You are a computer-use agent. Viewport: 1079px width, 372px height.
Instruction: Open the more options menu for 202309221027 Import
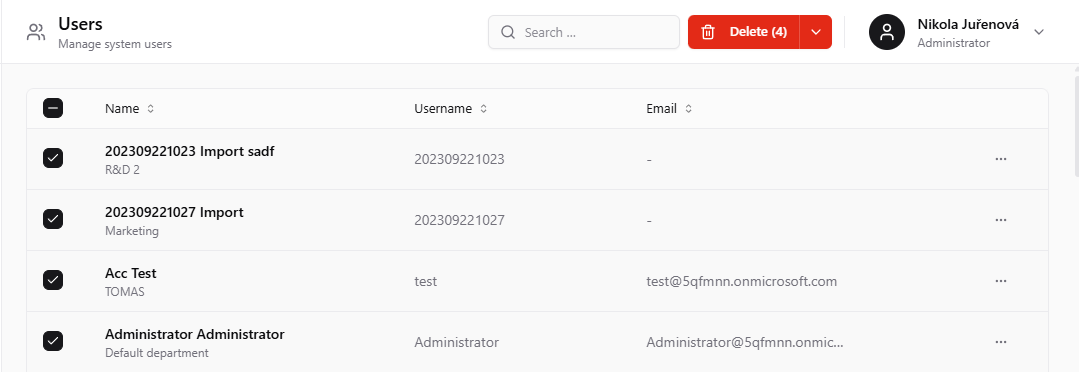(x=1001, y=220)
